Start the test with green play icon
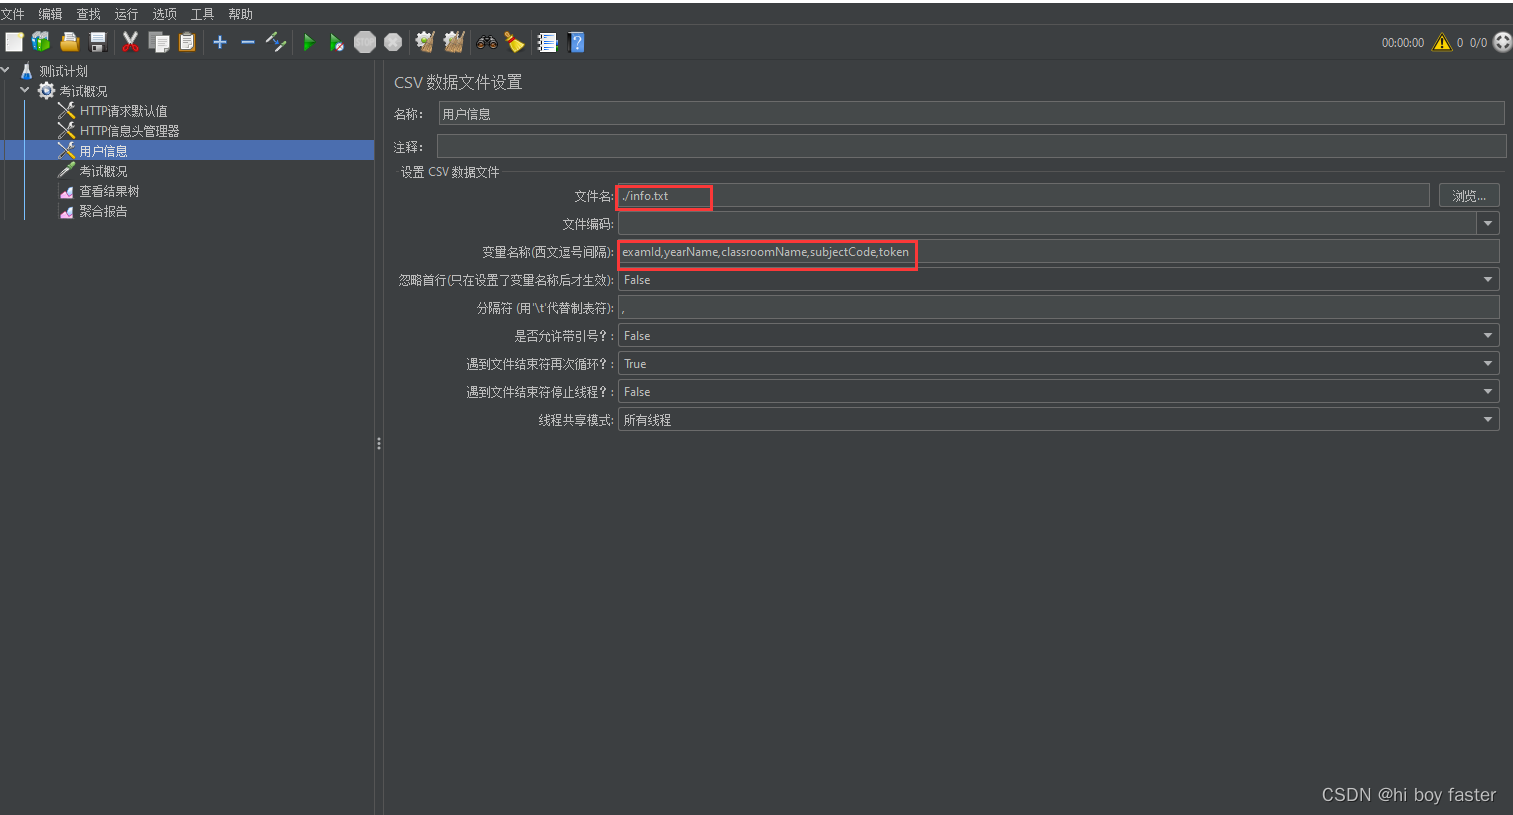The image size is (1513, 815). pos(309,42)
